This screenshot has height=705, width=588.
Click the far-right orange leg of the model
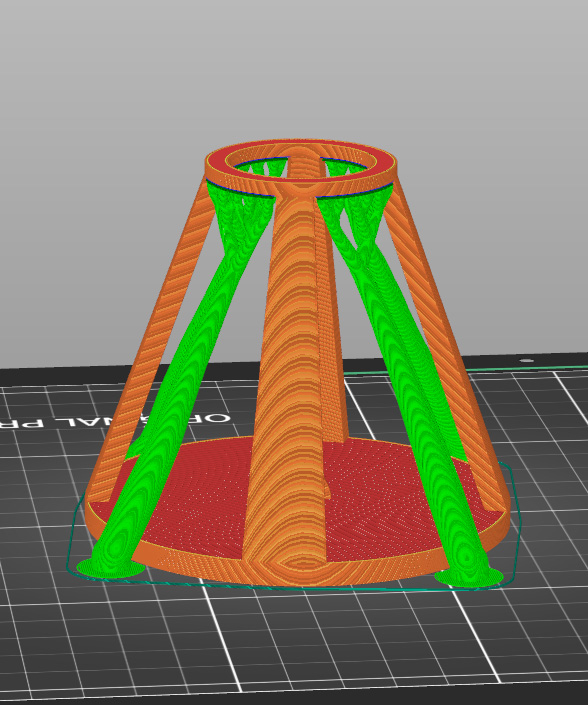445,342
